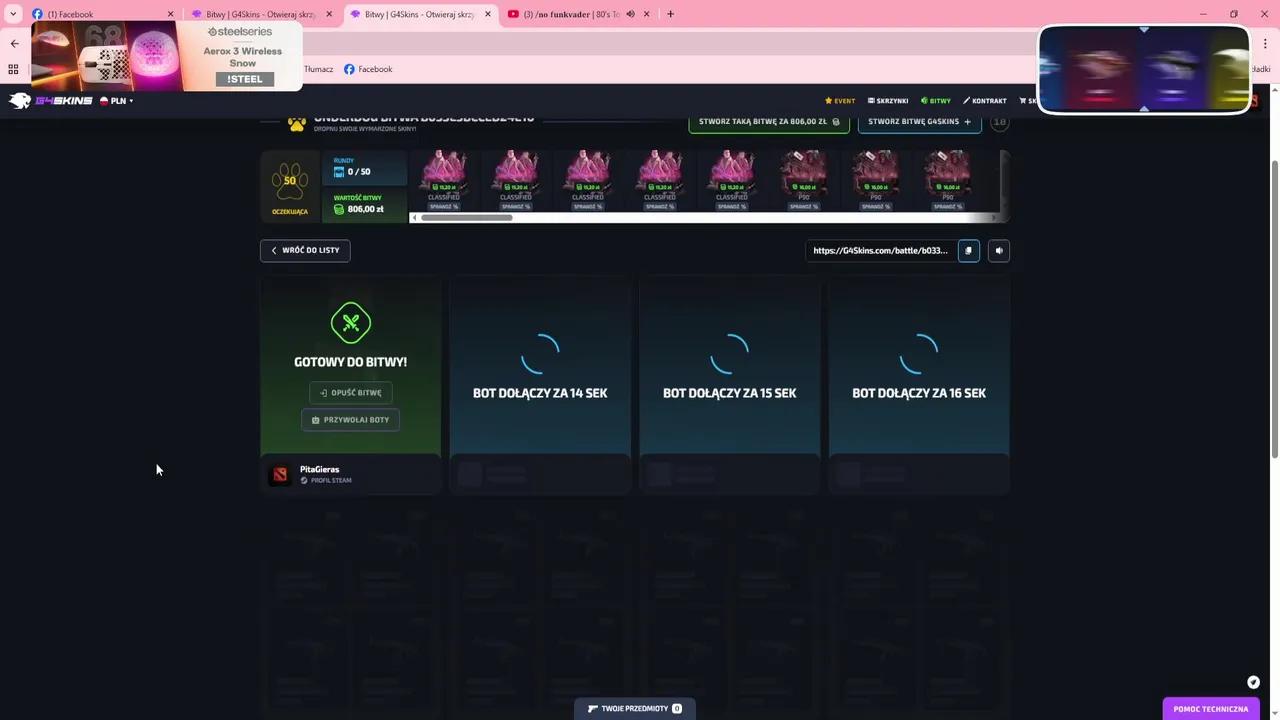1280x720 pixels.
Task: Click the PitaGieras player avatar
Action: point(280,474)
